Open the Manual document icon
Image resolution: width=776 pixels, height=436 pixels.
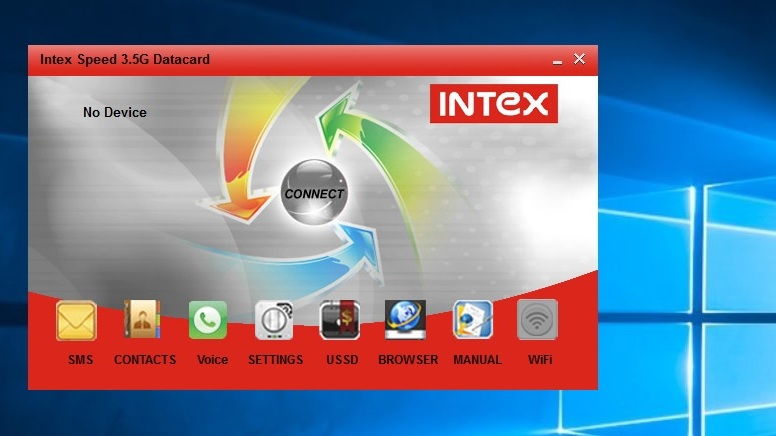473,320
